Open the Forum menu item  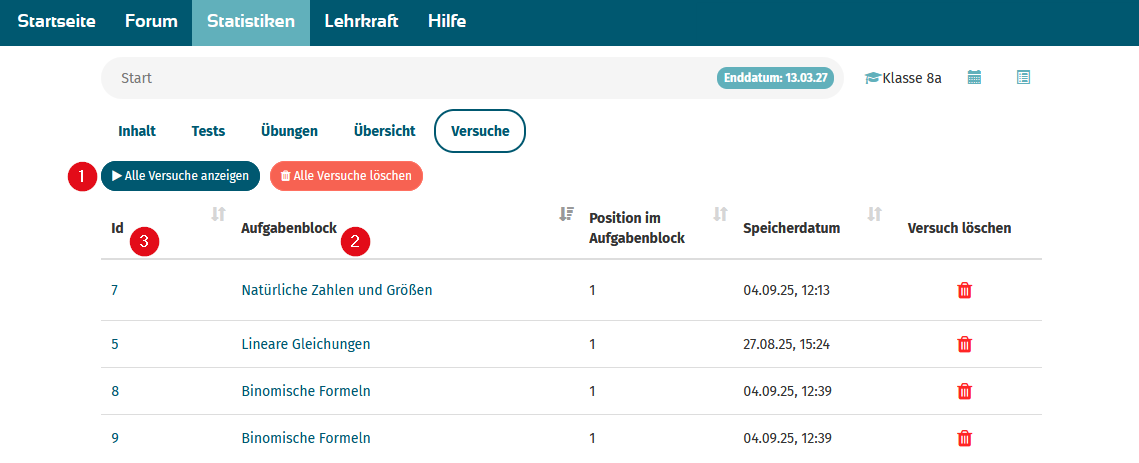pos(151,21)
